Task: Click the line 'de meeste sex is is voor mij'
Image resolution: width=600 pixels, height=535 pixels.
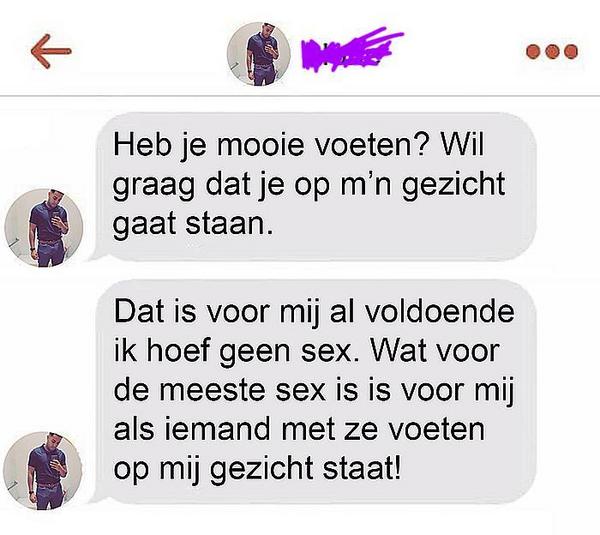Action: [x=314, y=391]
